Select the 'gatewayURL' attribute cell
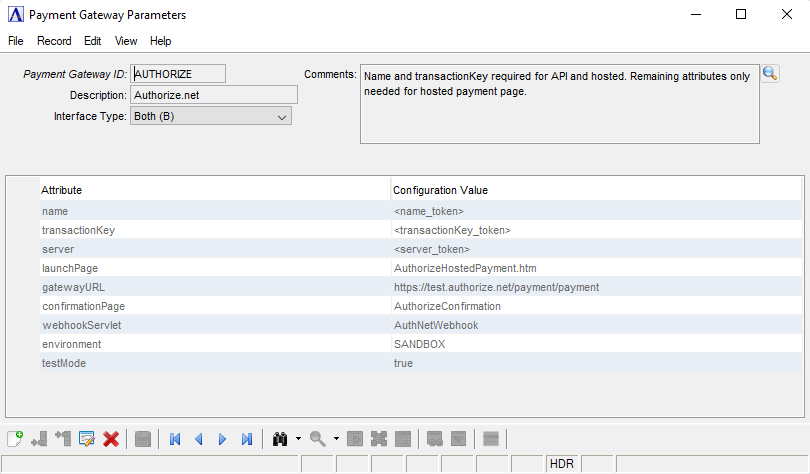 (215, 287)
